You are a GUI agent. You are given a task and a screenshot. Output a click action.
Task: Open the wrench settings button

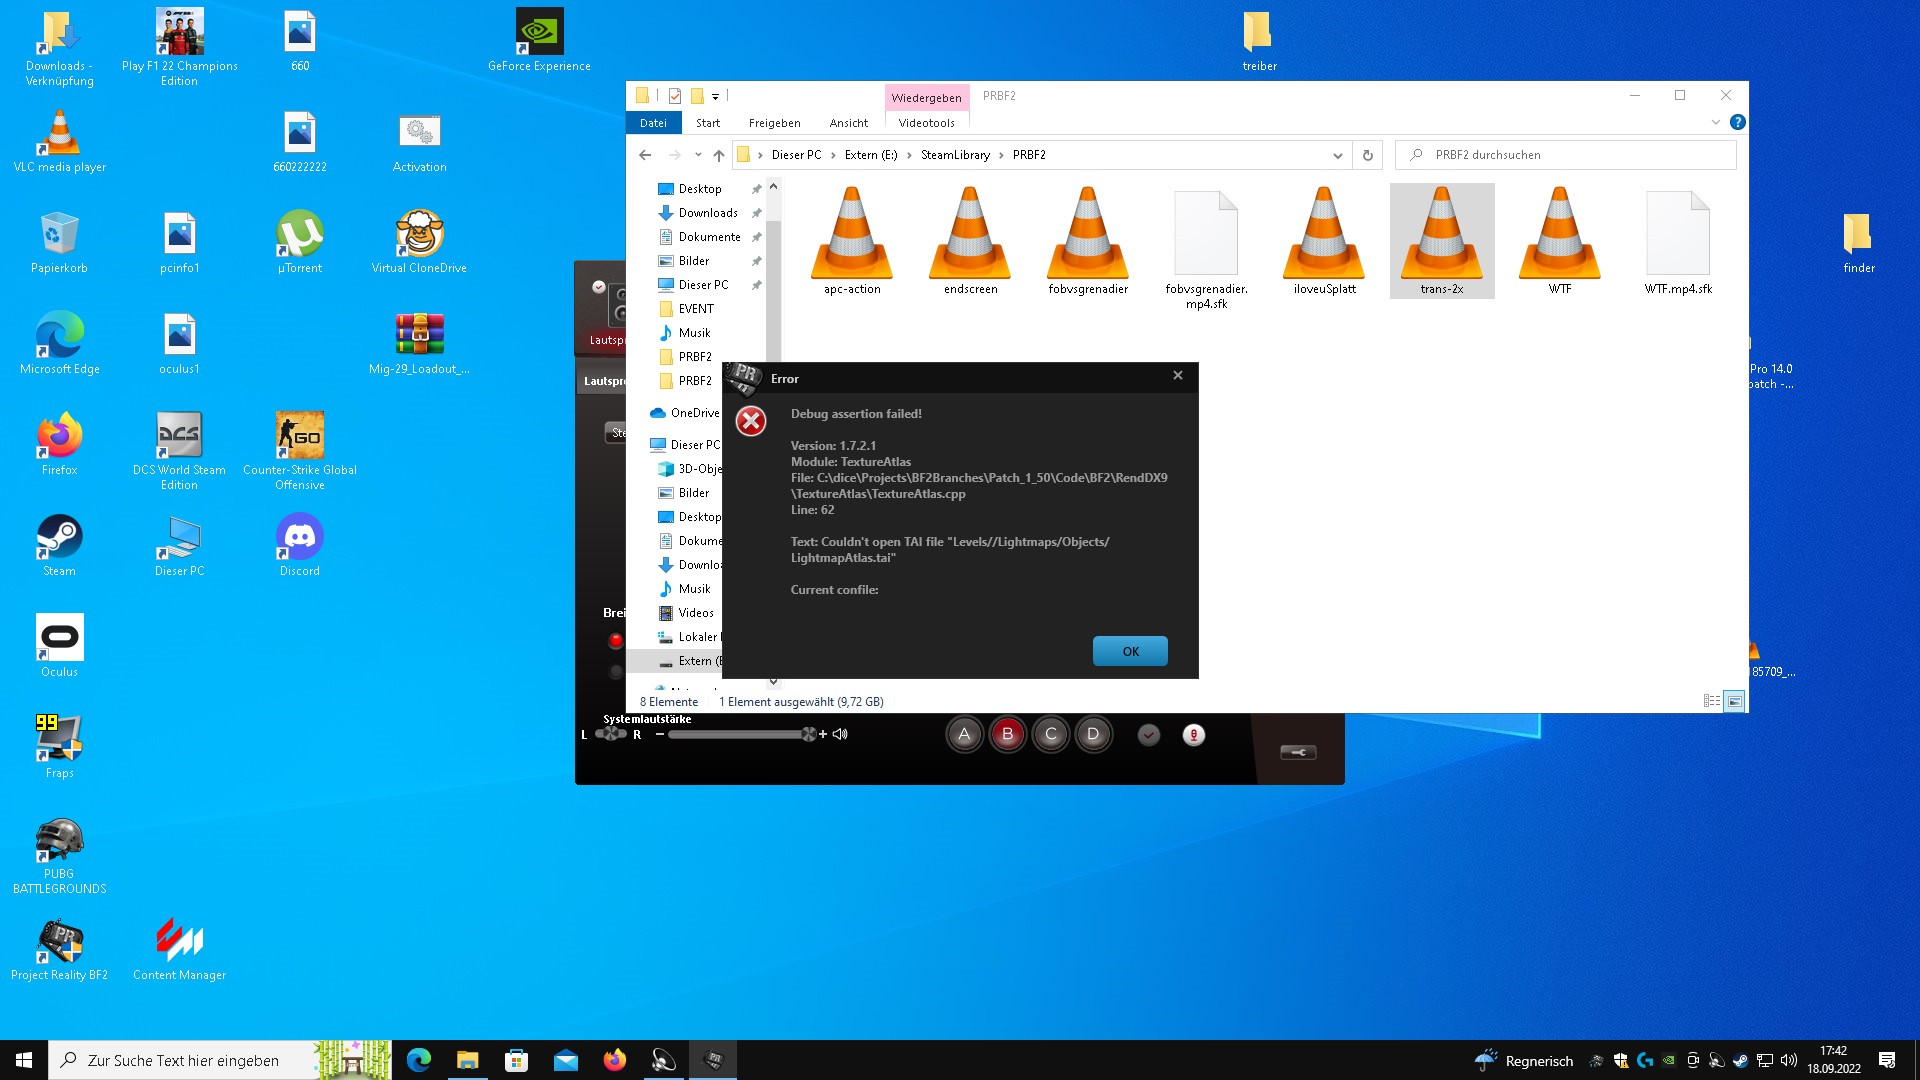click(1298, 752)
